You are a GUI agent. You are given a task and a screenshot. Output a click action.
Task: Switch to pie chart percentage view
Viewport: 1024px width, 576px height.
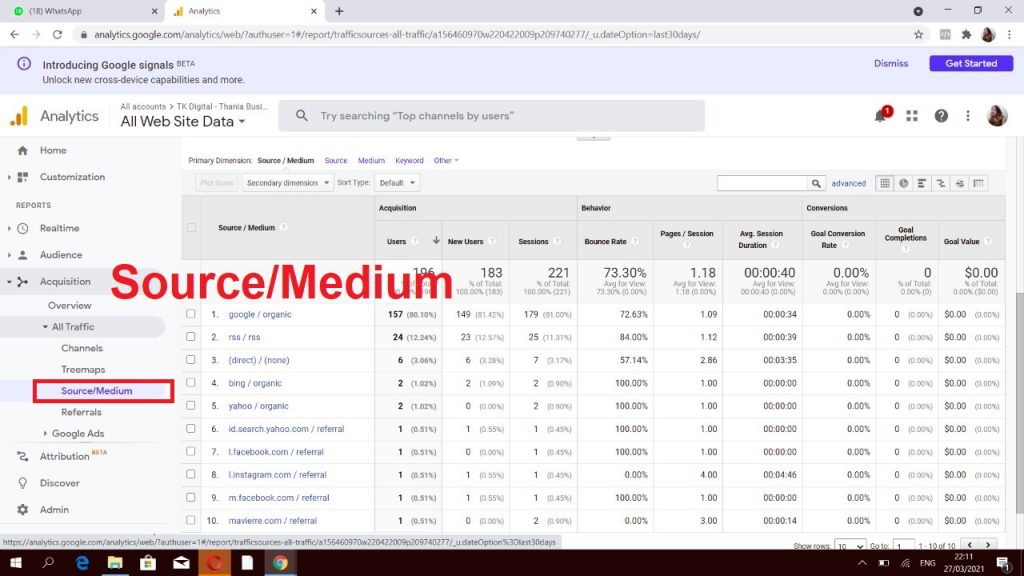point(903,183)
